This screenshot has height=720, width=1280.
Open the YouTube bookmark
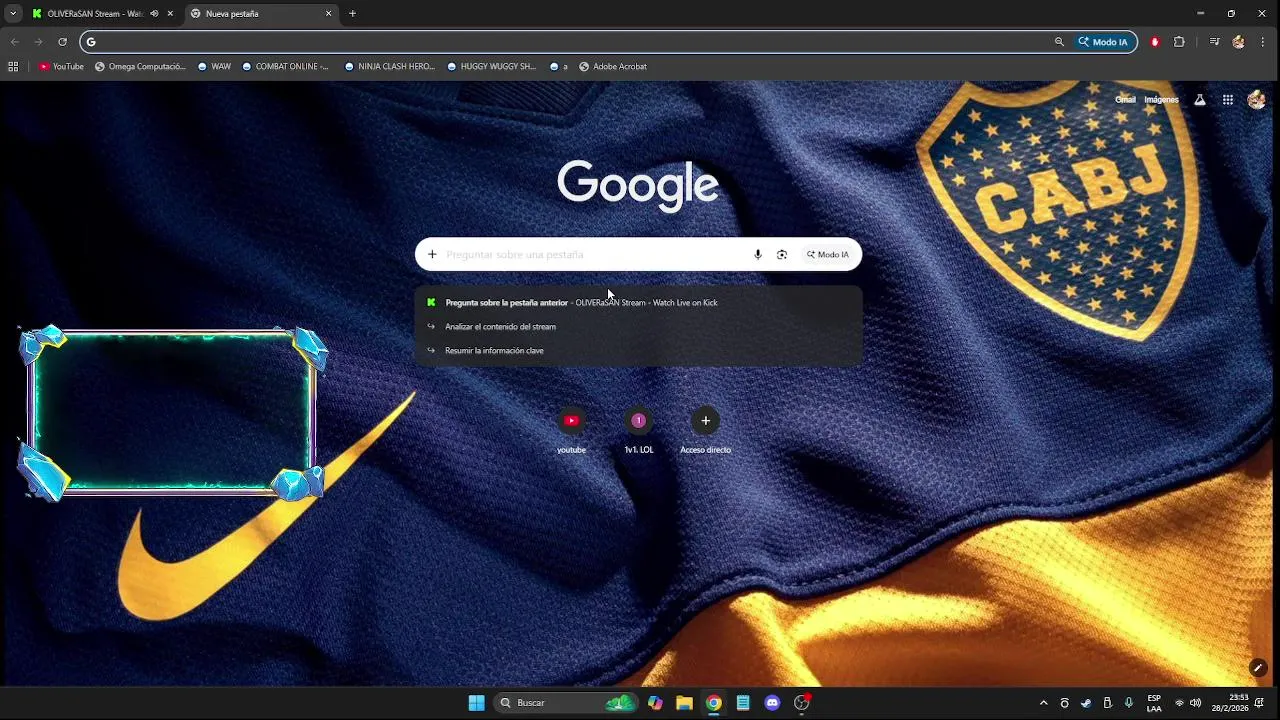(61, 67)
